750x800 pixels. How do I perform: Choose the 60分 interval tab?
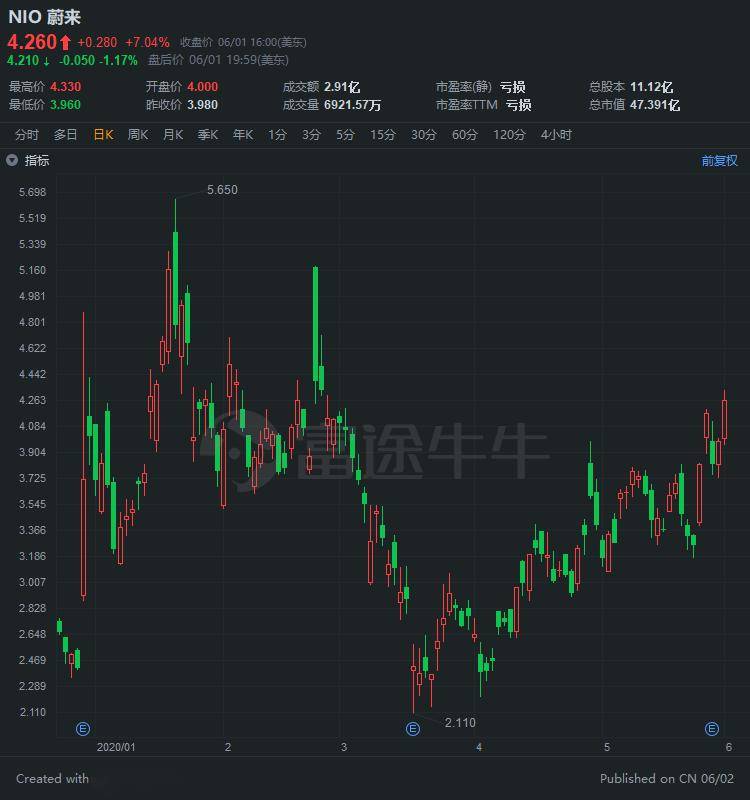coord(464,135)
